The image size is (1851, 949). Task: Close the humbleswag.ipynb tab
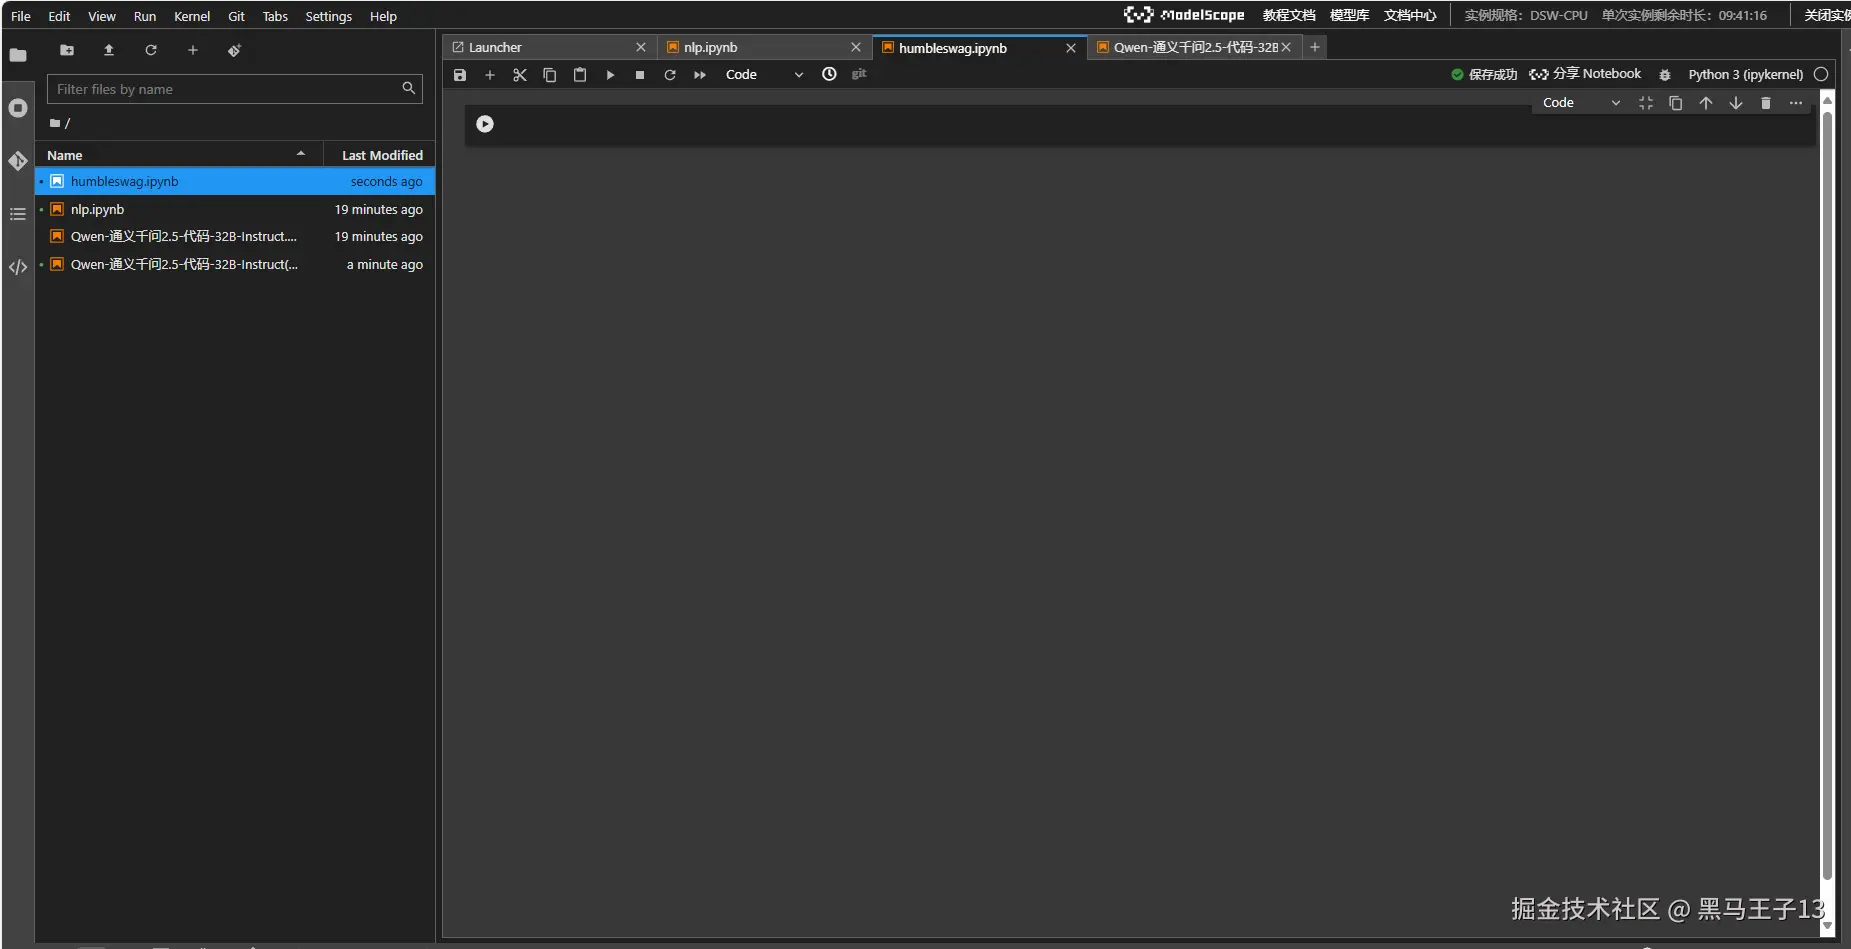pos(1071,48)
